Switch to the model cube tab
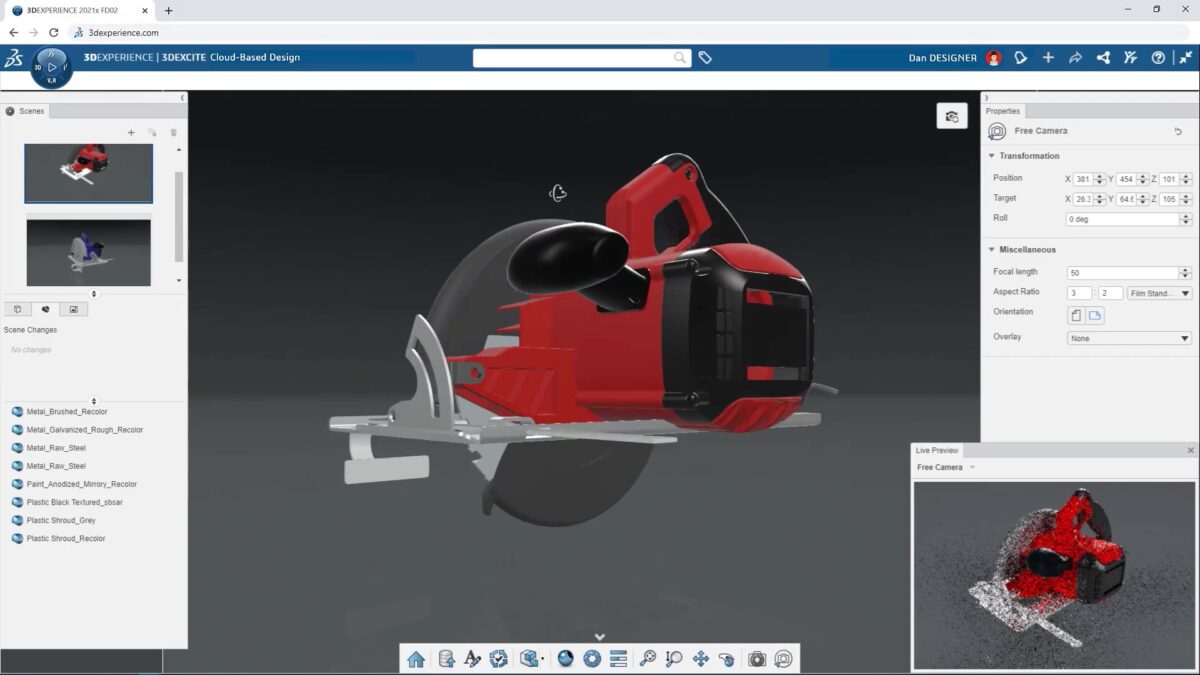Image resolution: width=1200 pixels, height=675 pixels. click(18, 309)
